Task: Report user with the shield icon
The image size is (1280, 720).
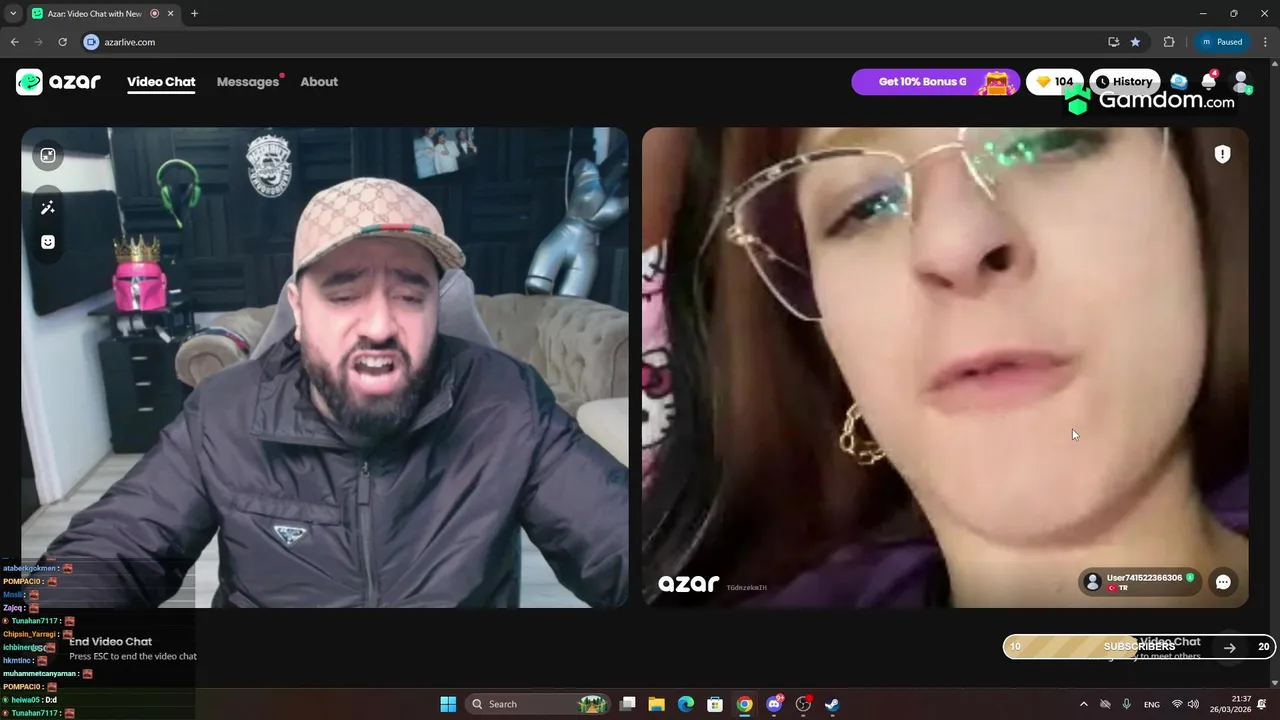Action: coord(1222,154)
